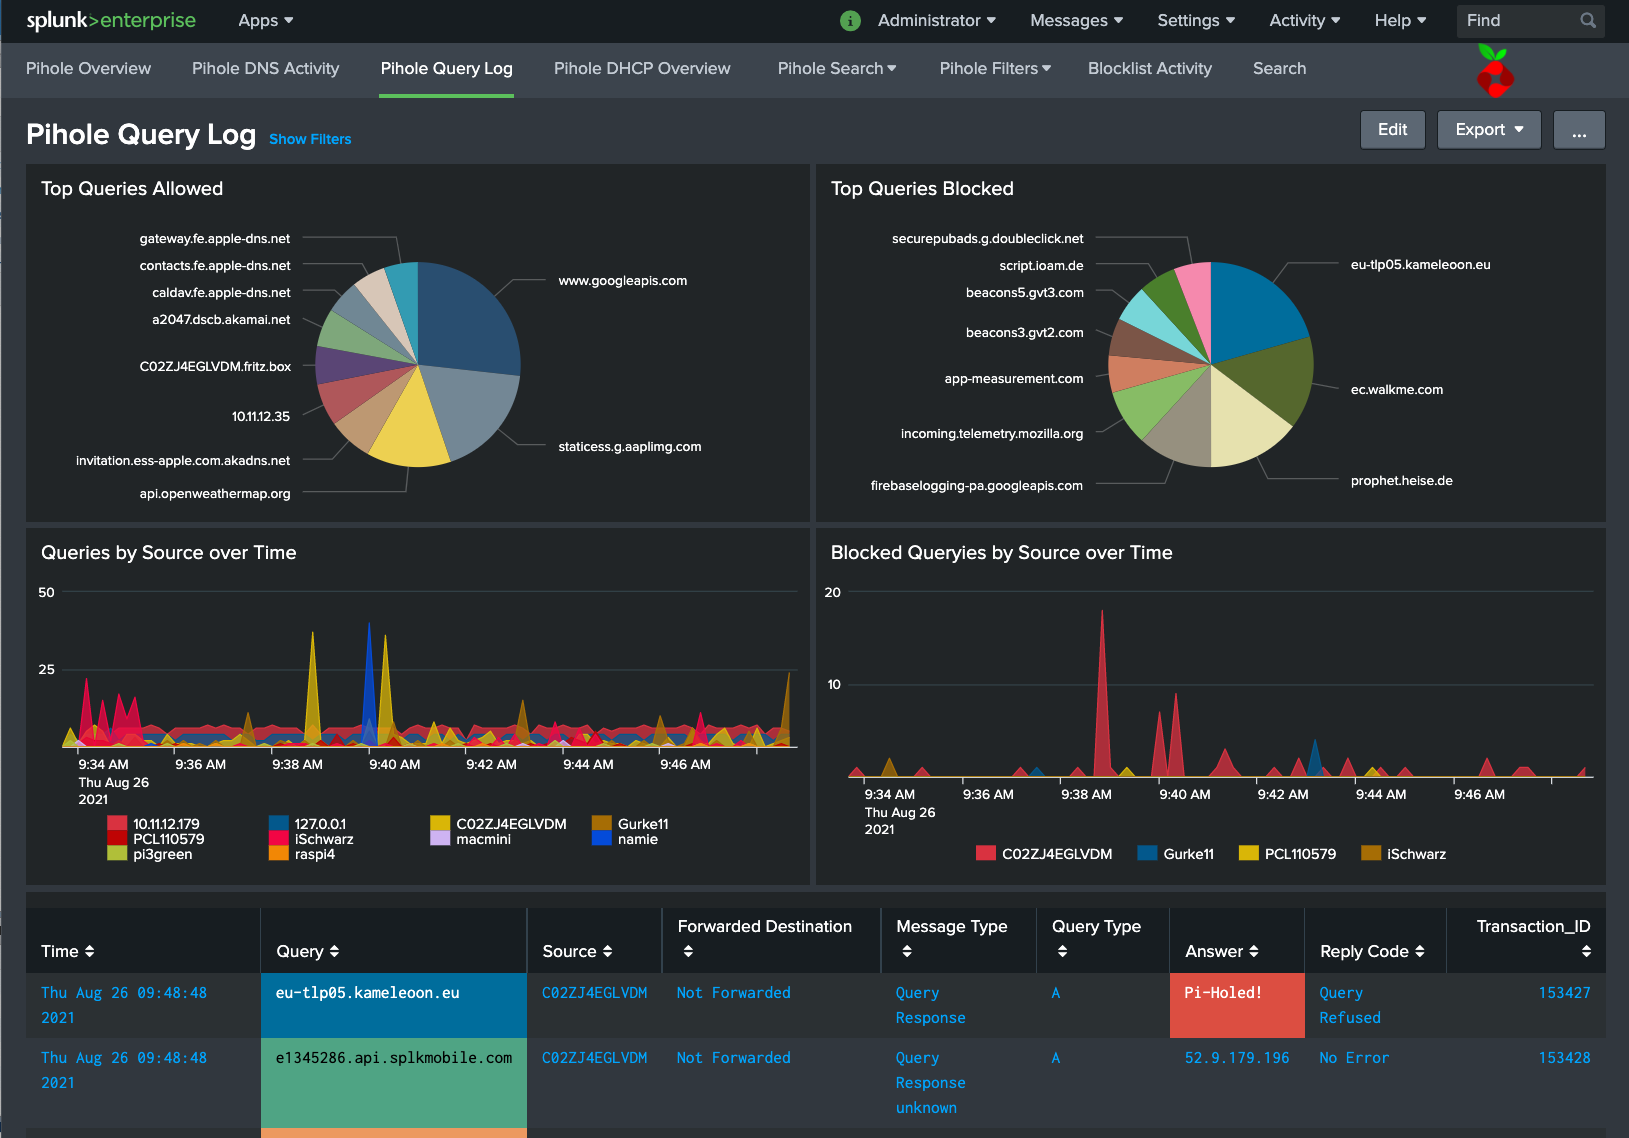The image size is (1629, 1138).
Task: Select the Pihole Query Log tab
Action: [446, 68]
